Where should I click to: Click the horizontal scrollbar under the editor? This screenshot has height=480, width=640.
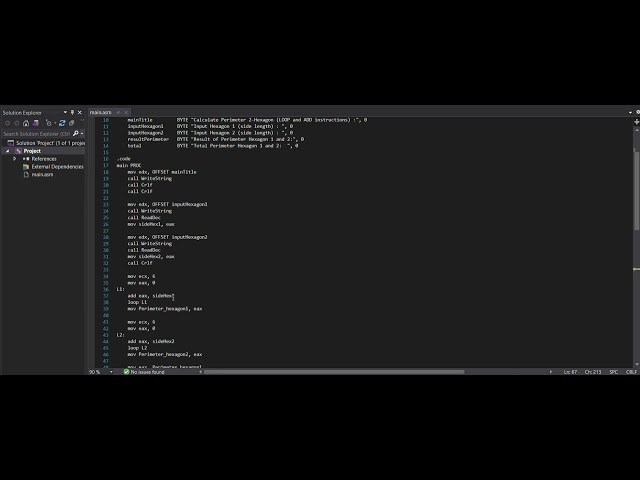[334, 372]
